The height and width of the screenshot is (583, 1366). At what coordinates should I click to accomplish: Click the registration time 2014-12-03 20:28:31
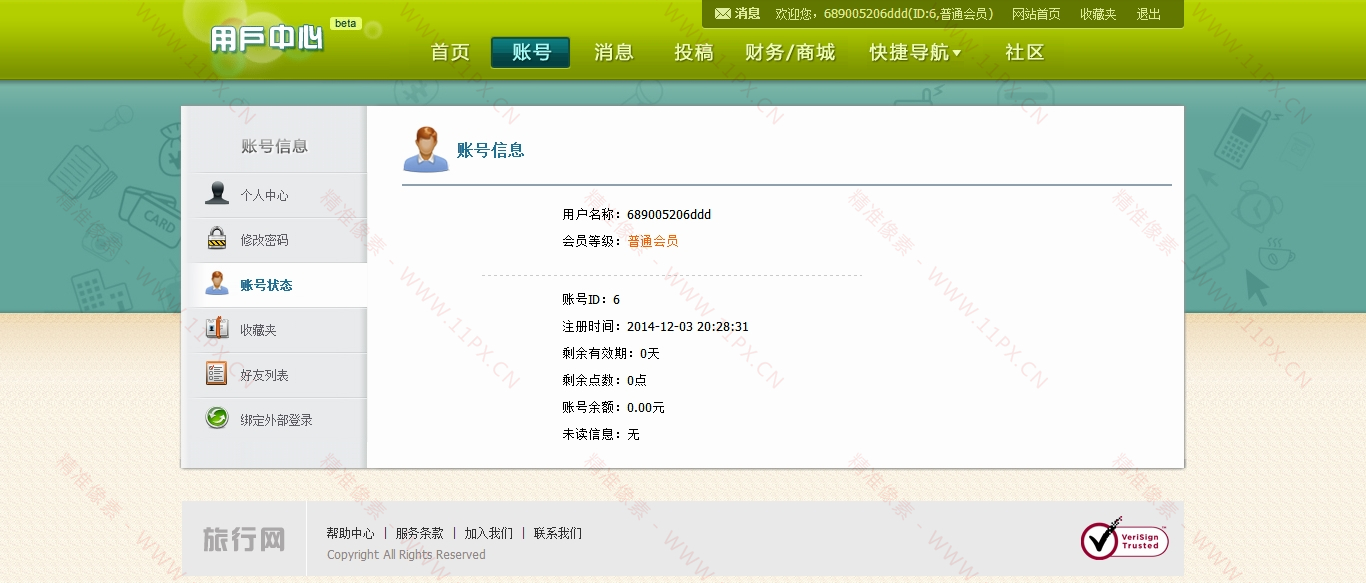(688, 326)
